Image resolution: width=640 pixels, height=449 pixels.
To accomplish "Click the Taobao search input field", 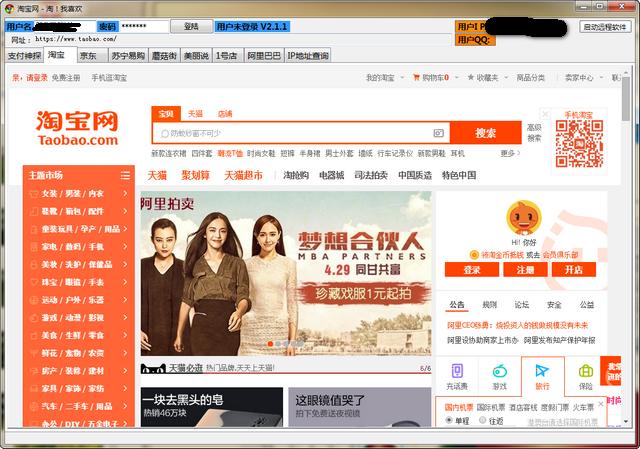I will pyautogui.click(x=301, y=133).
